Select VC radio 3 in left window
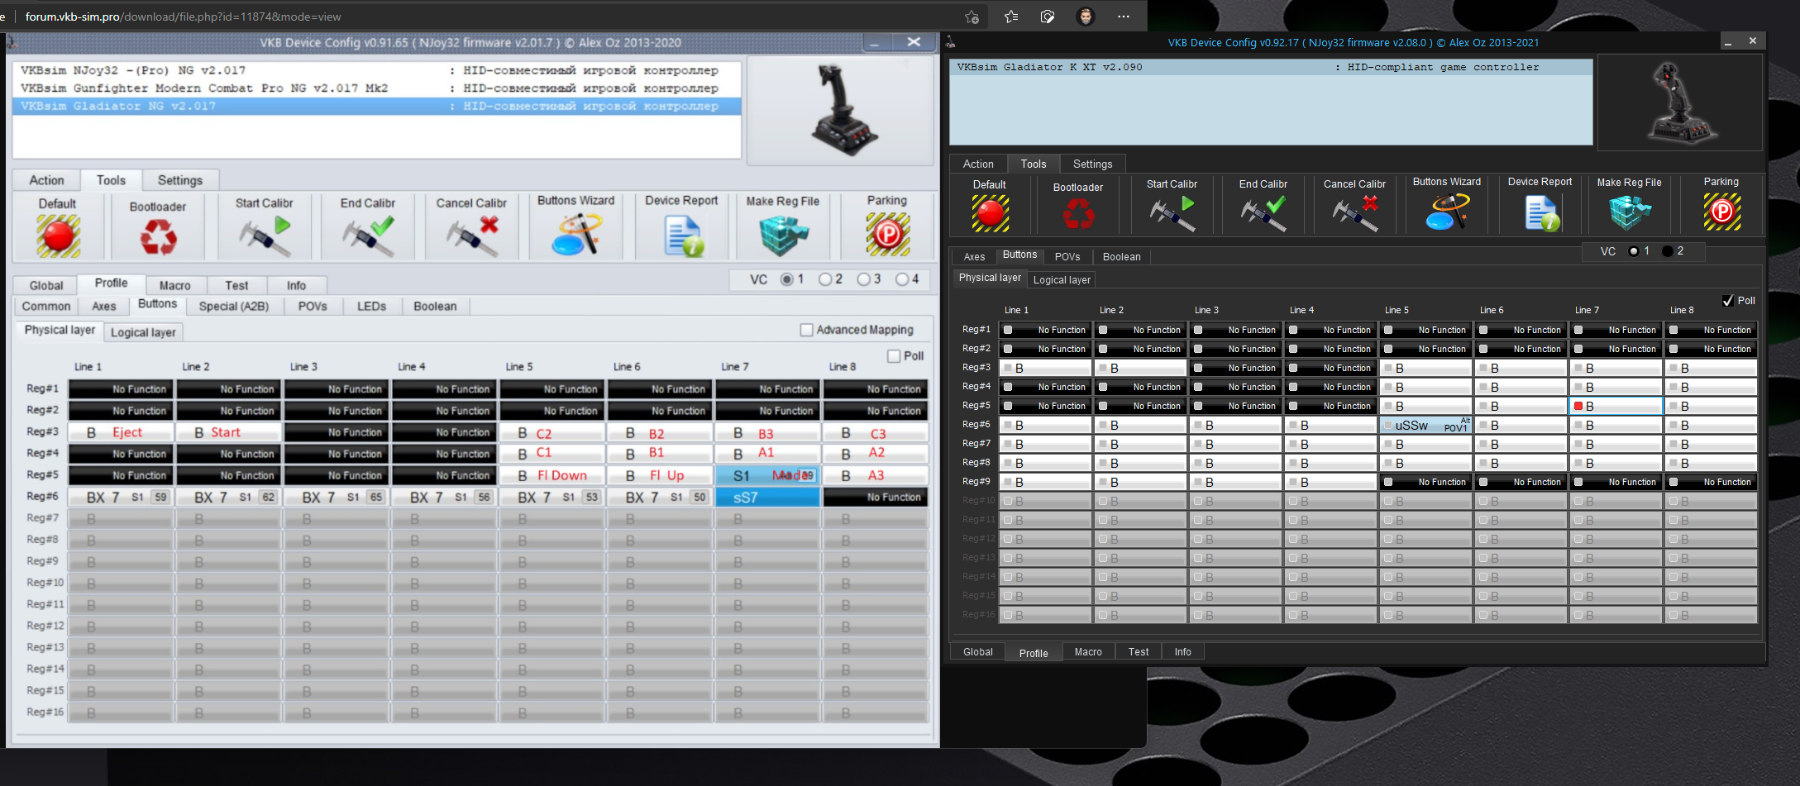The image size is (1800, 786). (x=863, y=279)
